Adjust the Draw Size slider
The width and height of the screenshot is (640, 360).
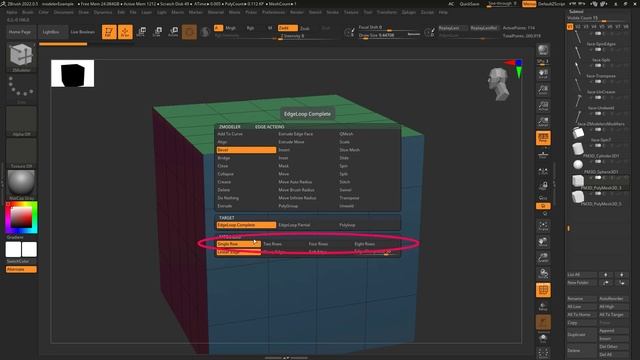point(389,36)
